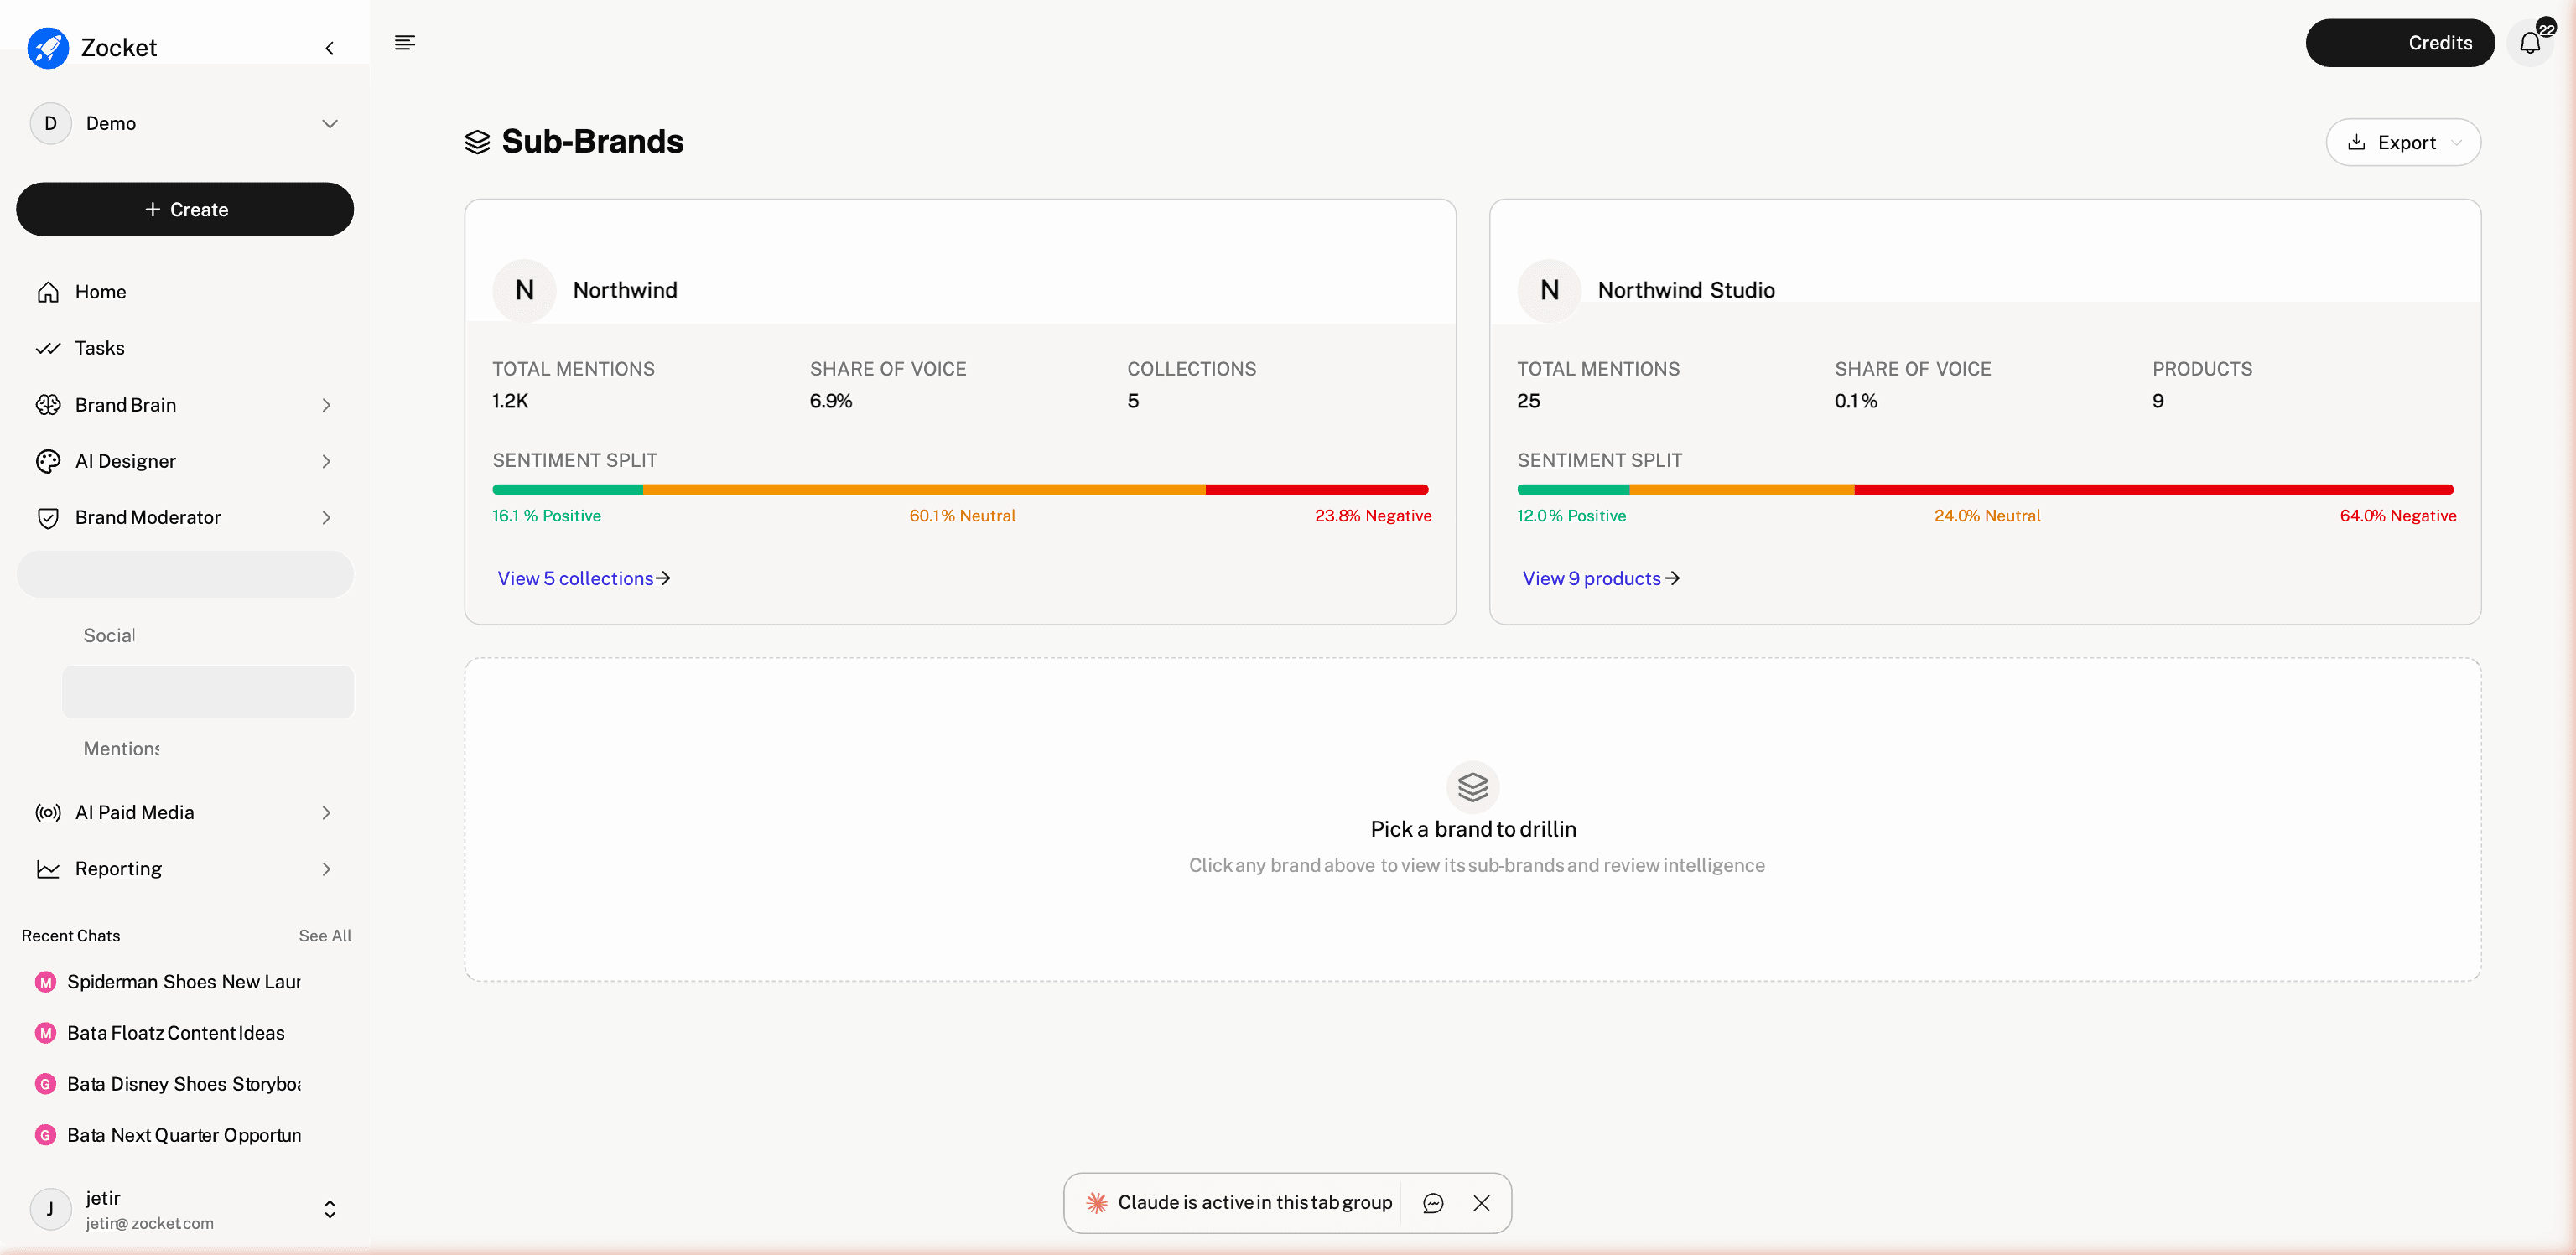Viewport: 2576px width, 1255px height.
Task: Open the jetir account switcher arrows
Action: click(330, 1209)
